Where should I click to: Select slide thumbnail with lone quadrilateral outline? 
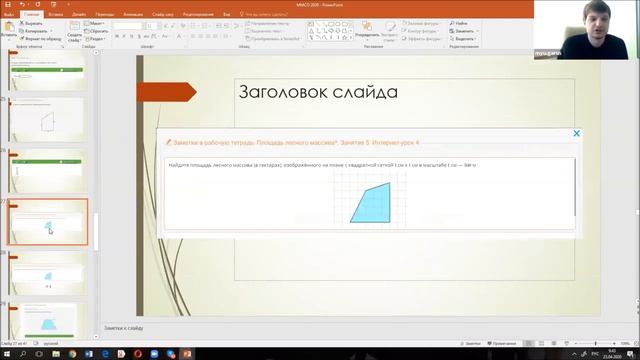pyautogui.click(x=48, y=120)
